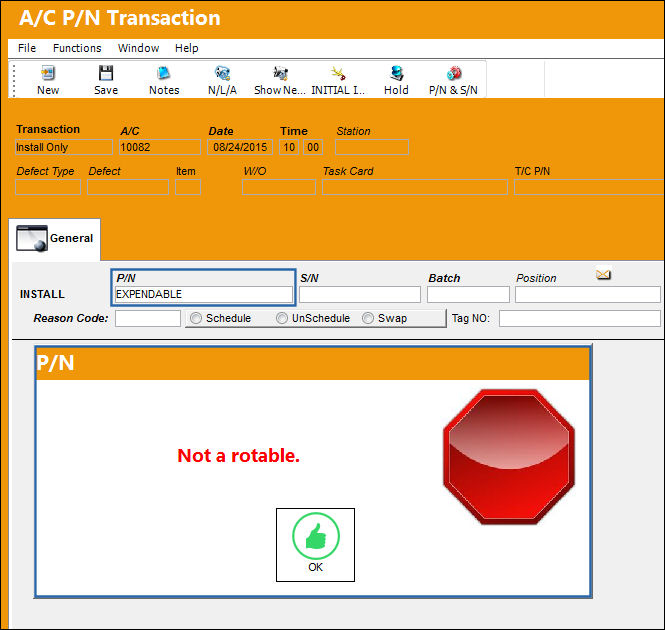Select the UnSchedule radio button
This screenshot has width=665, height=630.
tap(282, 318)
